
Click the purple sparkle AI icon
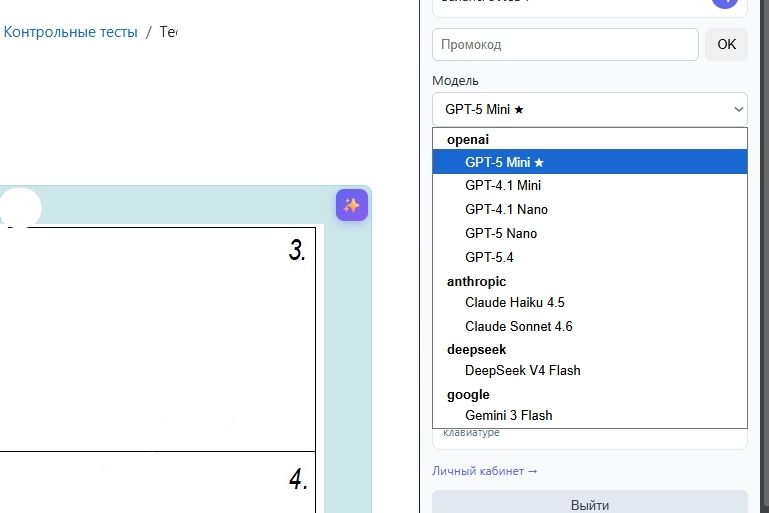click(352, 205)
